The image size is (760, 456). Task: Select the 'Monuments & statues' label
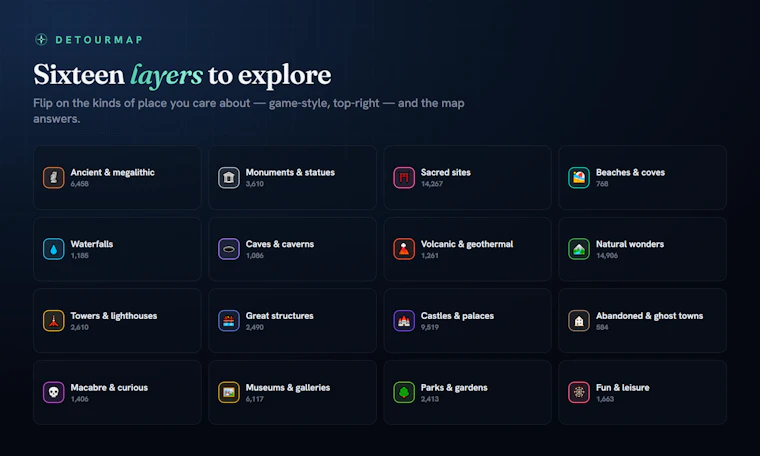[x=290, y=173]
